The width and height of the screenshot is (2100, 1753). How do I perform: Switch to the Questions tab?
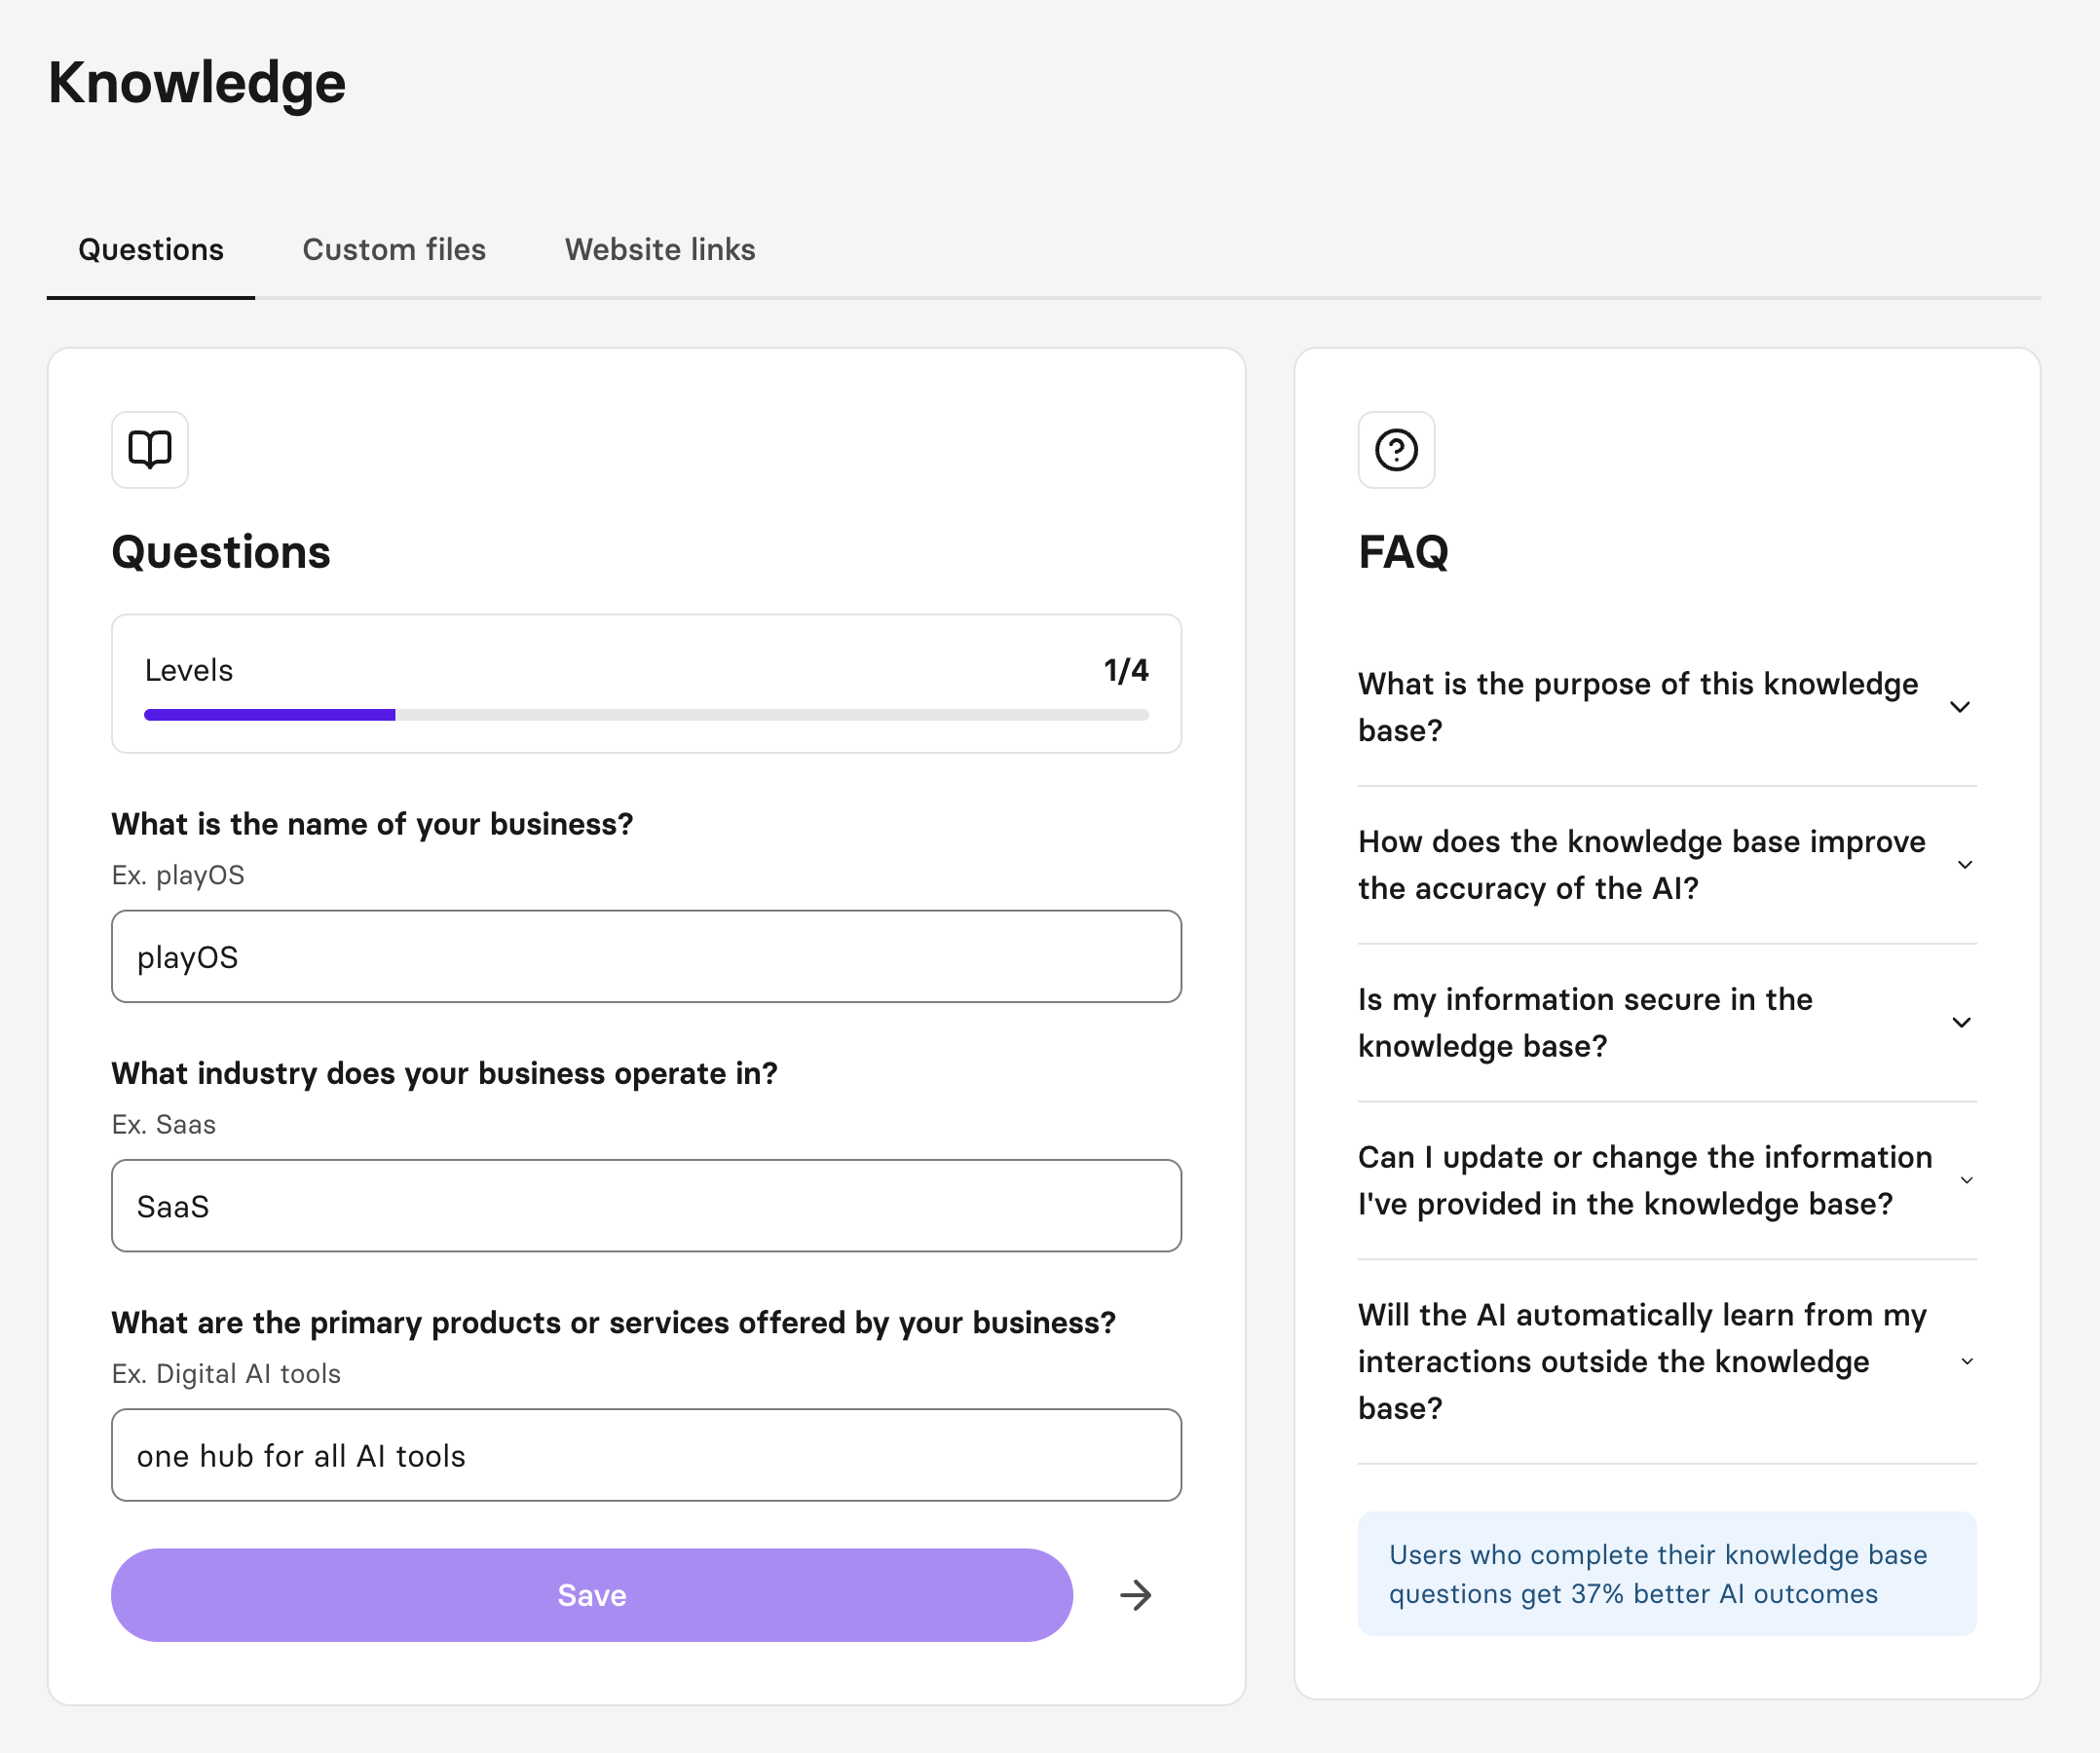(x=151, y=250)
